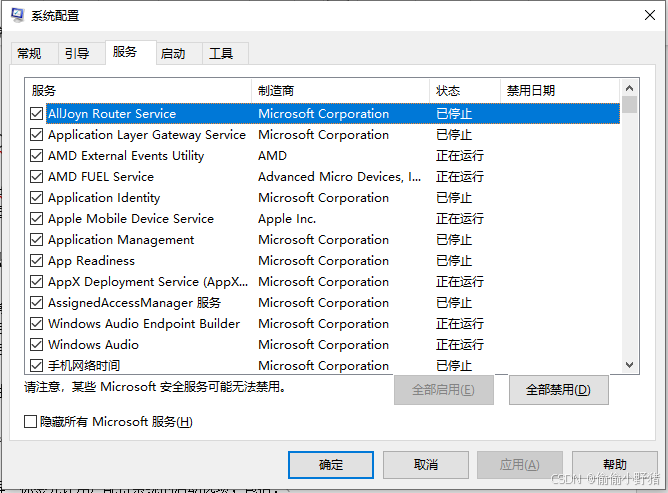Sort by the 服务 column header
668x493 pixels.
tap(138, 90)
